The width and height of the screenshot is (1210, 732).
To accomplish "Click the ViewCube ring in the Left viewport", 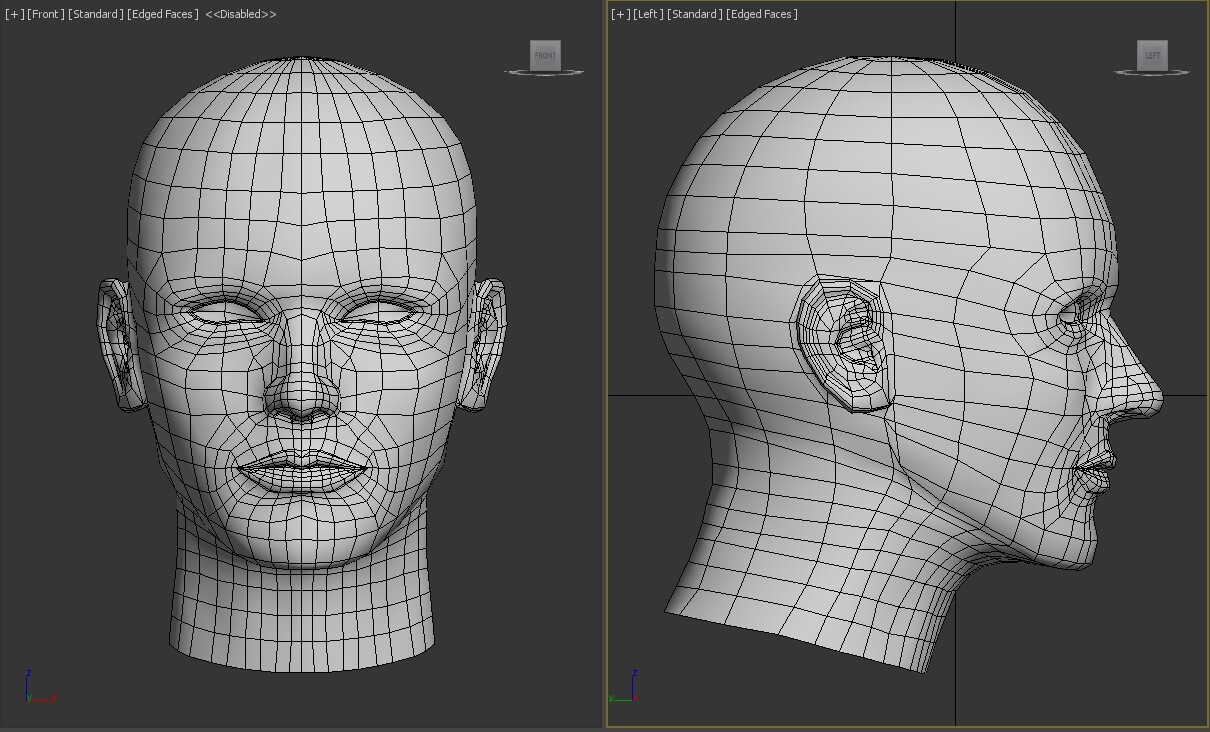I will (x=1152, y=72).
